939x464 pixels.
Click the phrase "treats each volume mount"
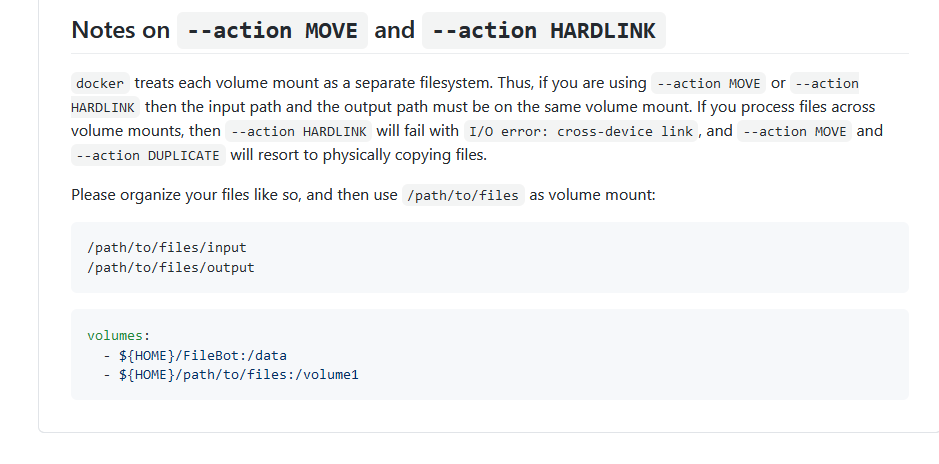click(217, 83)
